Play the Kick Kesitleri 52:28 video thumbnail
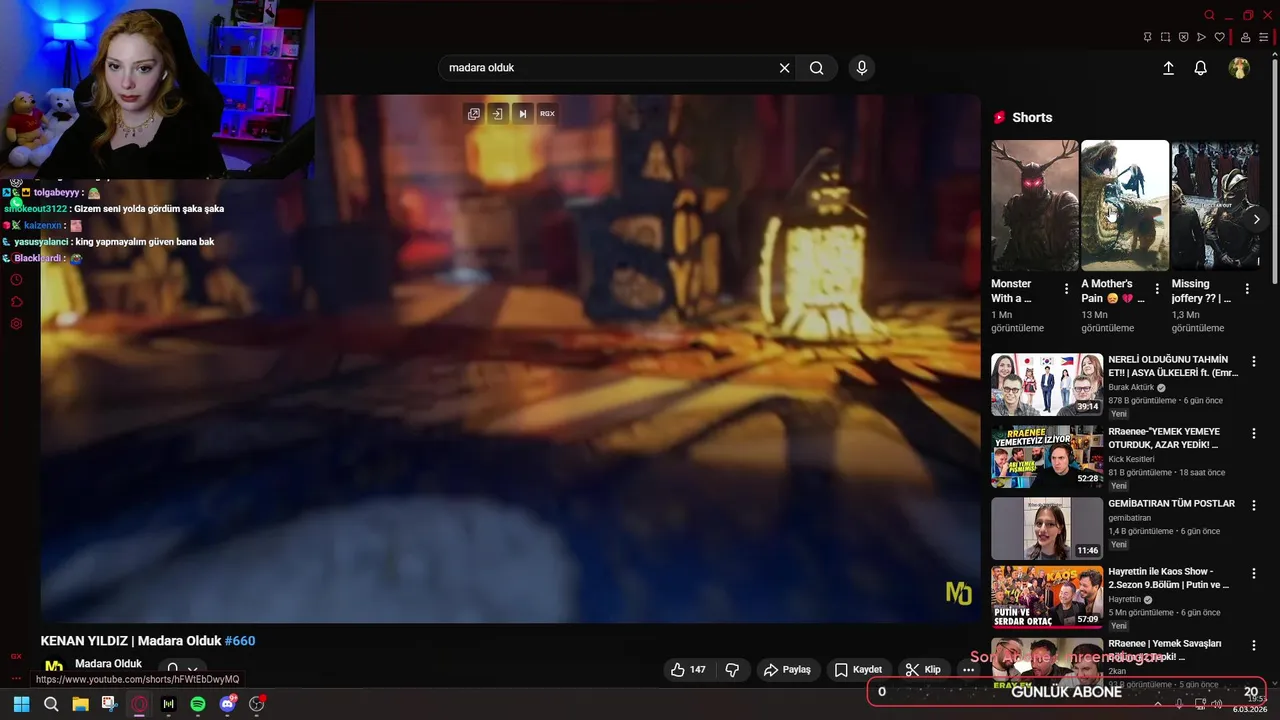 click(1047, 456)
